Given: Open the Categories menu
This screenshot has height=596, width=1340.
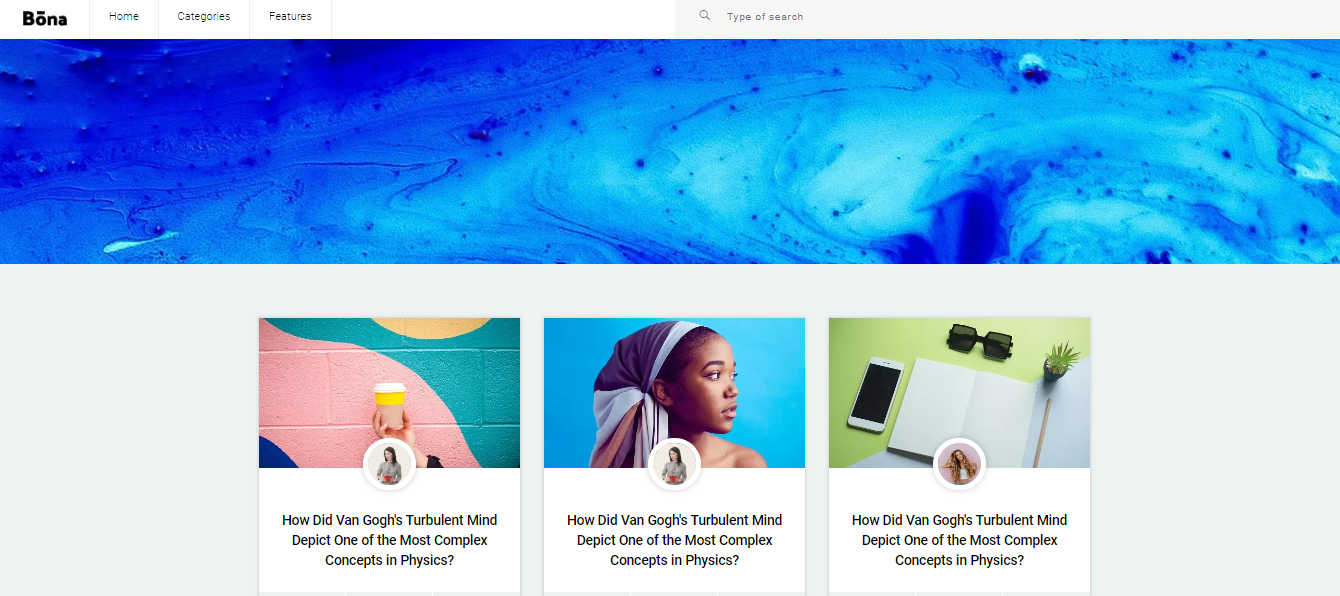Looking at the screenshot, I should [204, 17].
